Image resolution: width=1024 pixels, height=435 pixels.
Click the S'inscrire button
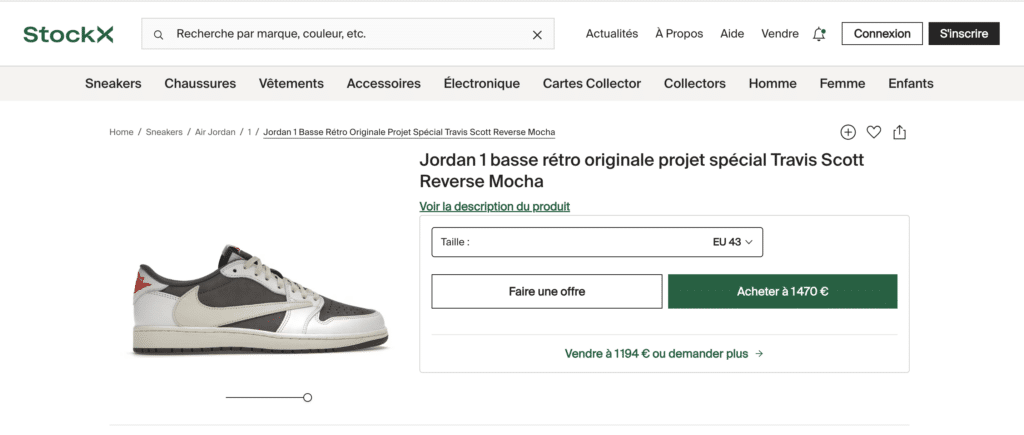coord(964,34)
